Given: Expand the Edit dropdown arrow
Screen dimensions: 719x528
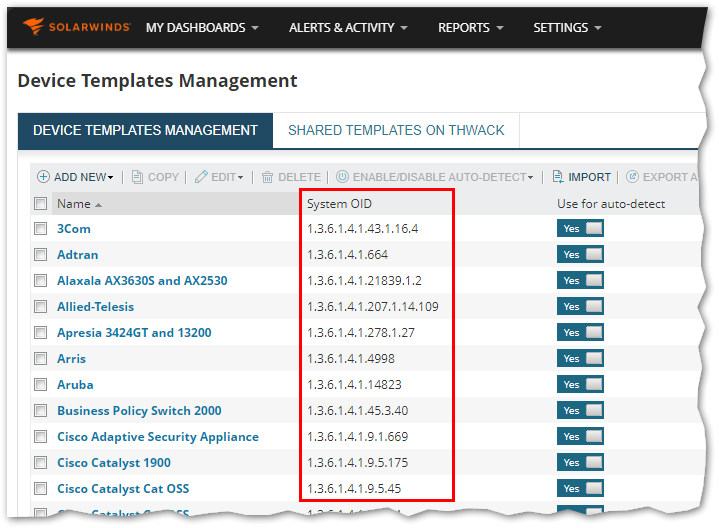Looking at the screenshot, I should click(x=240, y=178).
